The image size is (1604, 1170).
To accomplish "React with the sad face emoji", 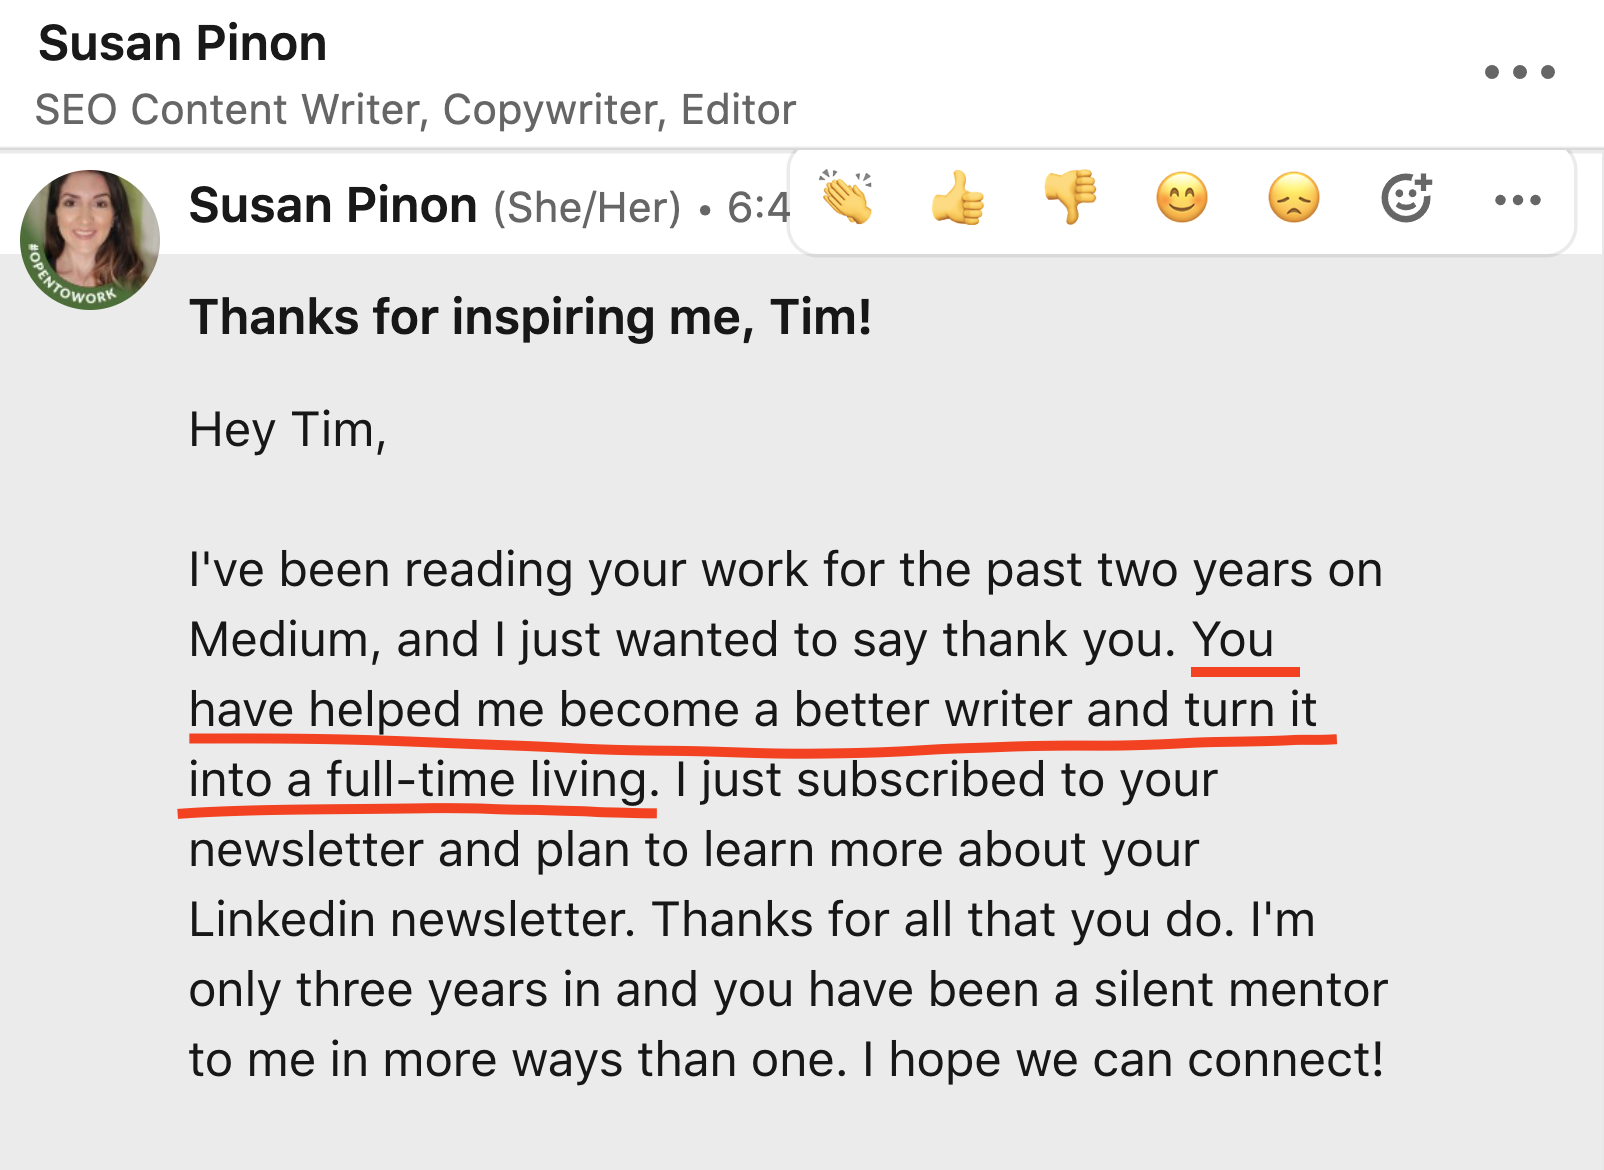I will tap(1294, 198).
